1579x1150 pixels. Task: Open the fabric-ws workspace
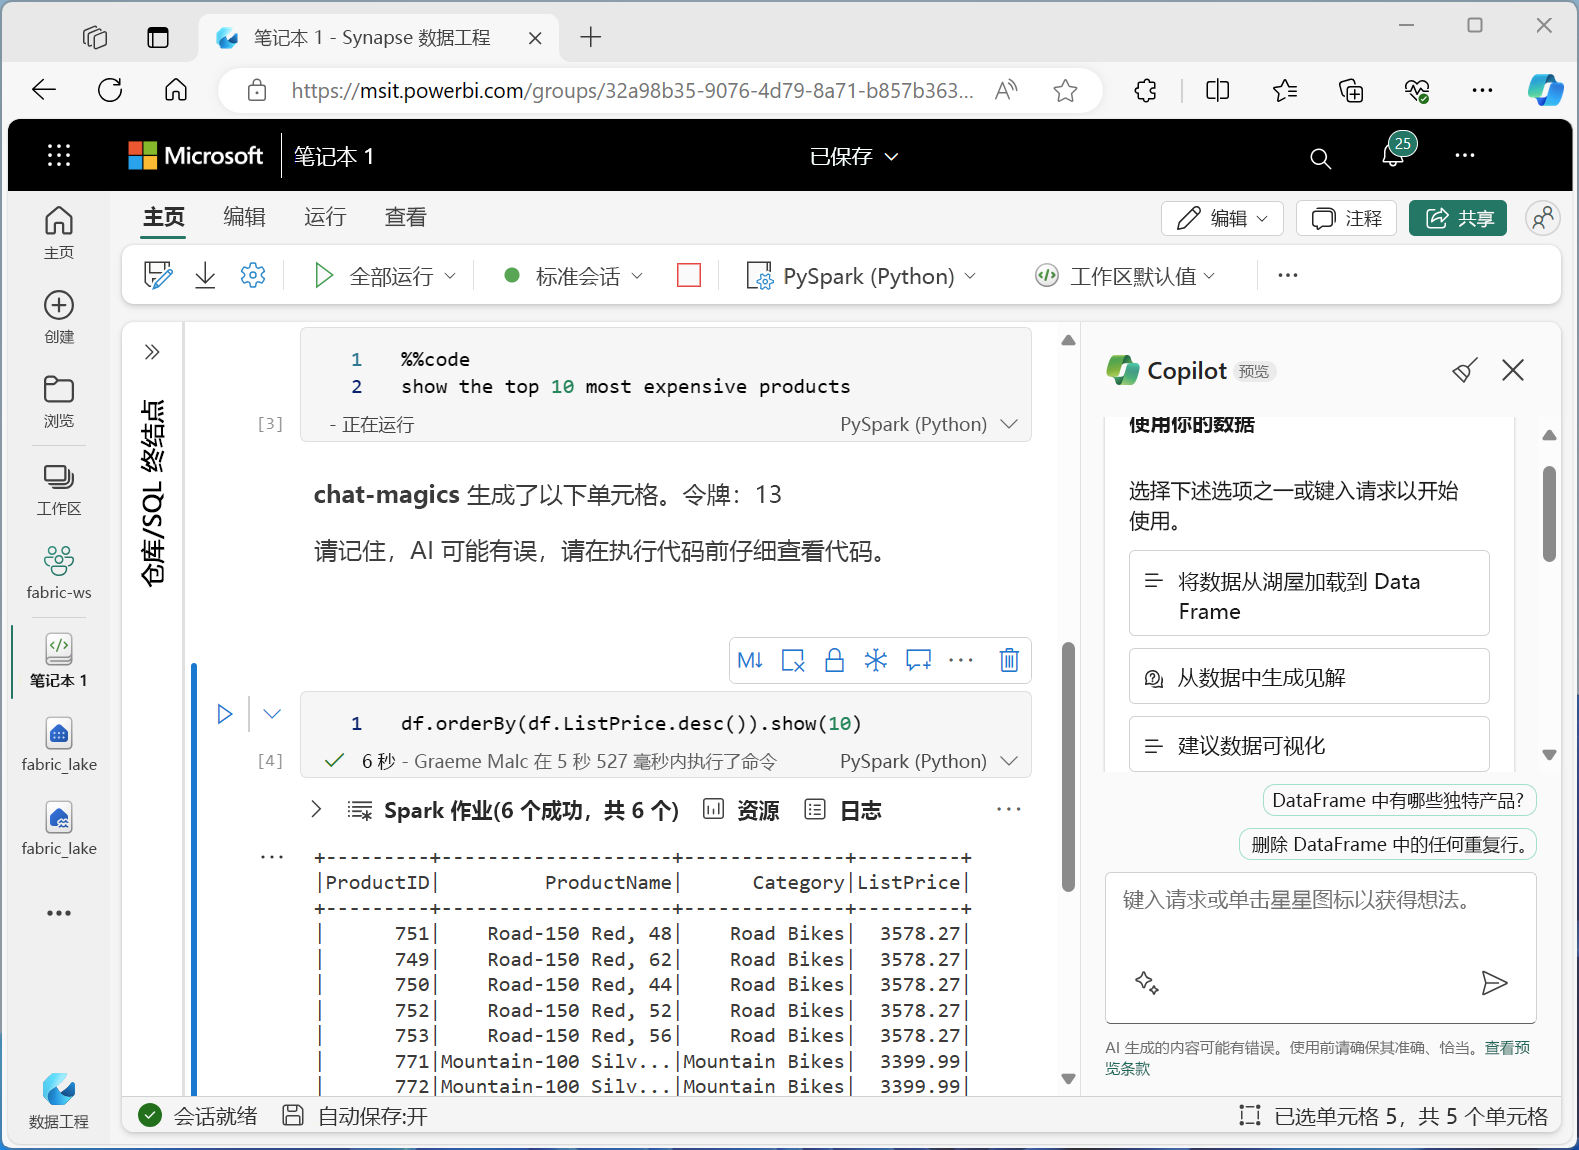point(59,573)
